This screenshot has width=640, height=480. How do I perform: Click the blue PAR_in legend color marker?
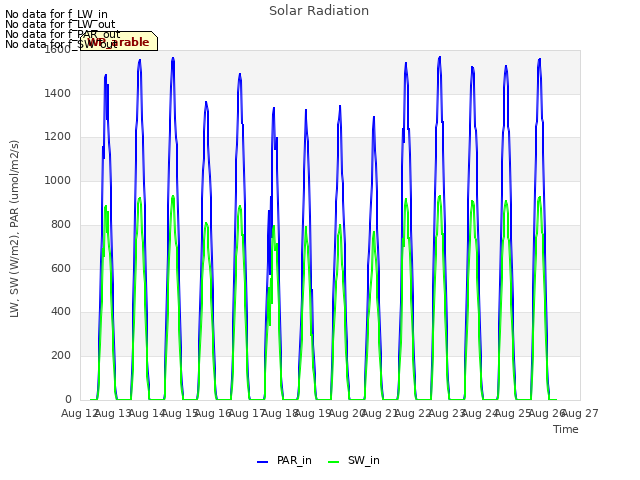pos(262,462)
